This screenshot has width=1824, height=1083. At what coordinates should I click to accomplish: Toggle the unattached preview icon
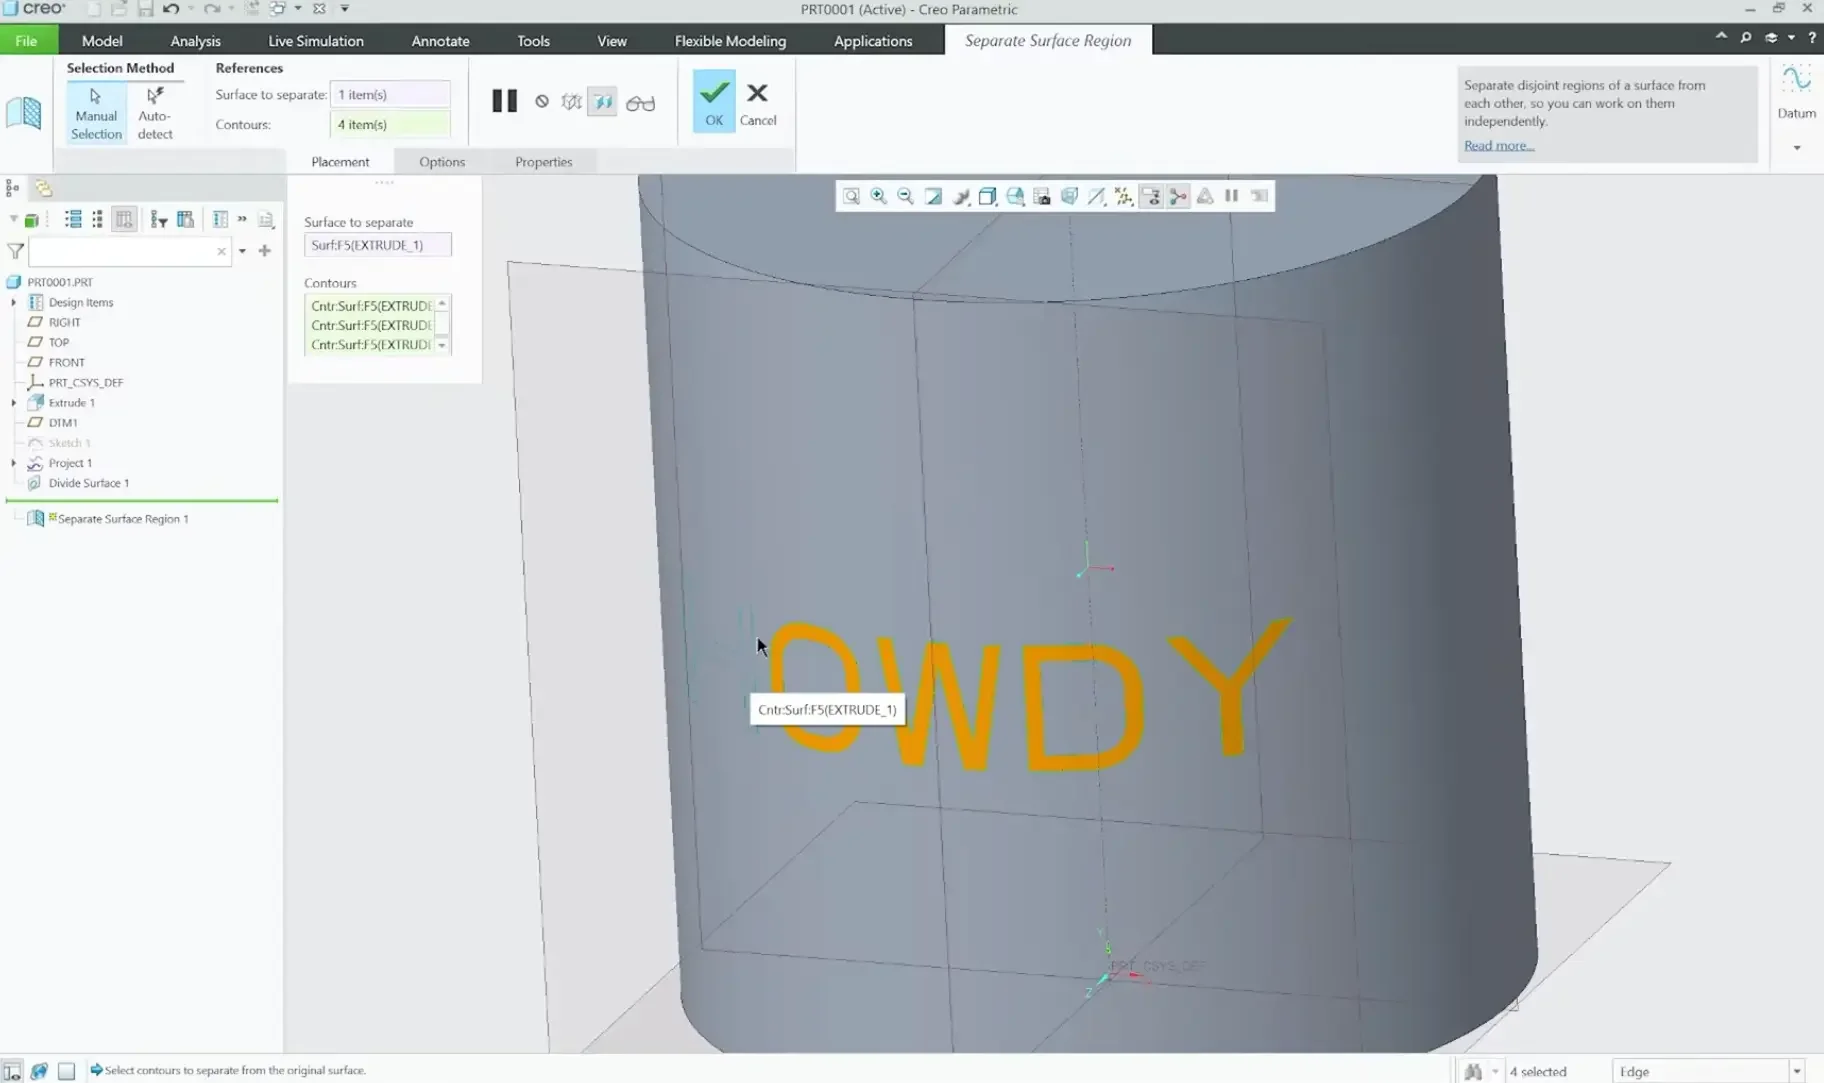tap(571, 101)
